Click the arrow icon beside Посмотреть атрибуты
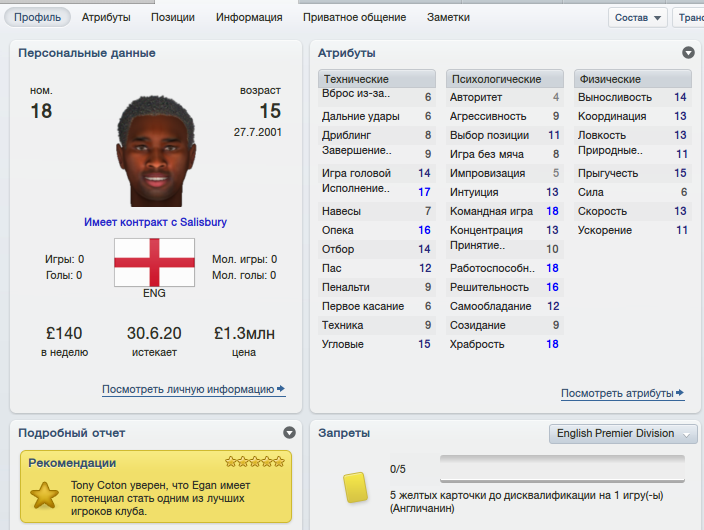The image size is (704, 530). point(680,393)
